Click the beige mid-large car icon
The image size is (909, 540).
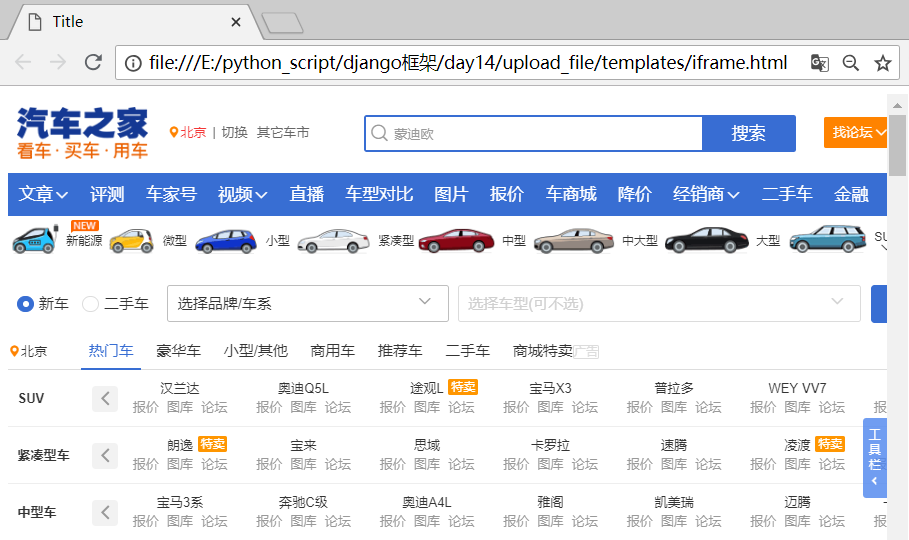(x=573, y=240)
